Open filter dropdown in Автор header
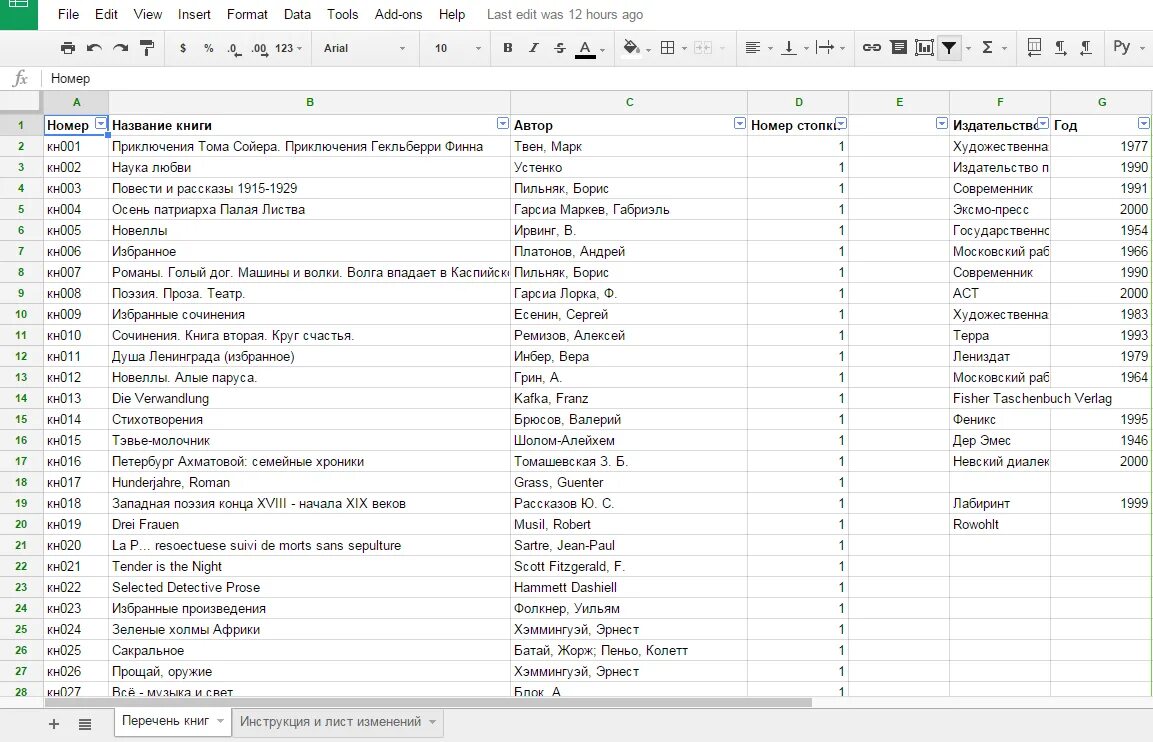The height and width of the screenshot is (742, 1153). 740,124
